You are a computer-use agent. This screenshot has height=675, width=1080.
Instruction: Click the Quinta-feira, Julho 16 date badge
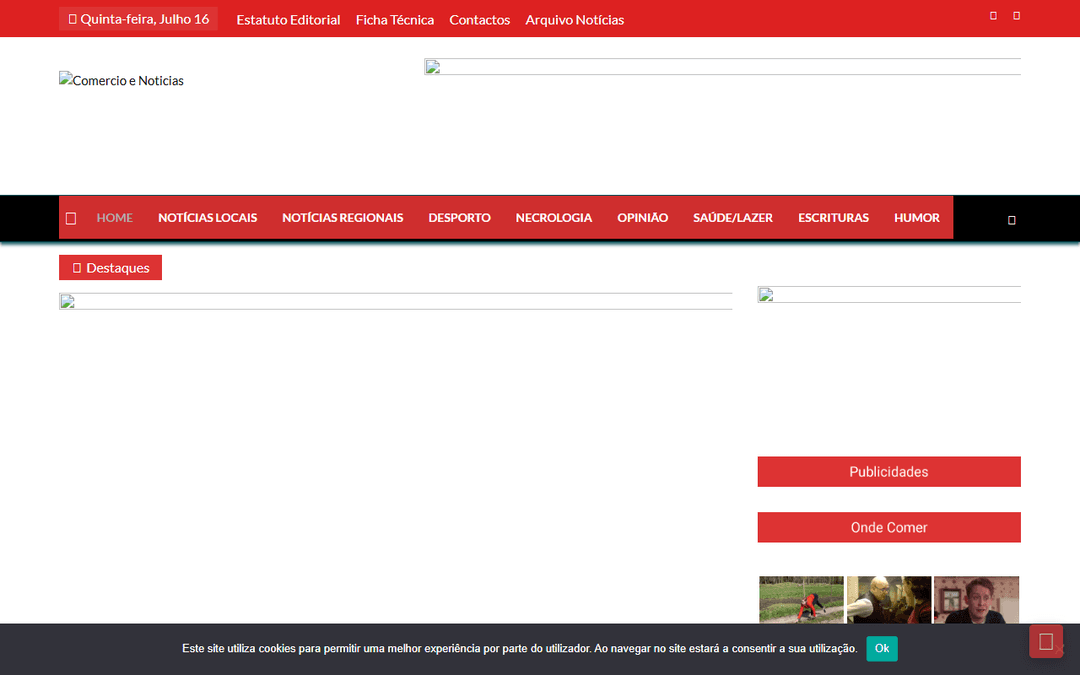click(138, 19)
